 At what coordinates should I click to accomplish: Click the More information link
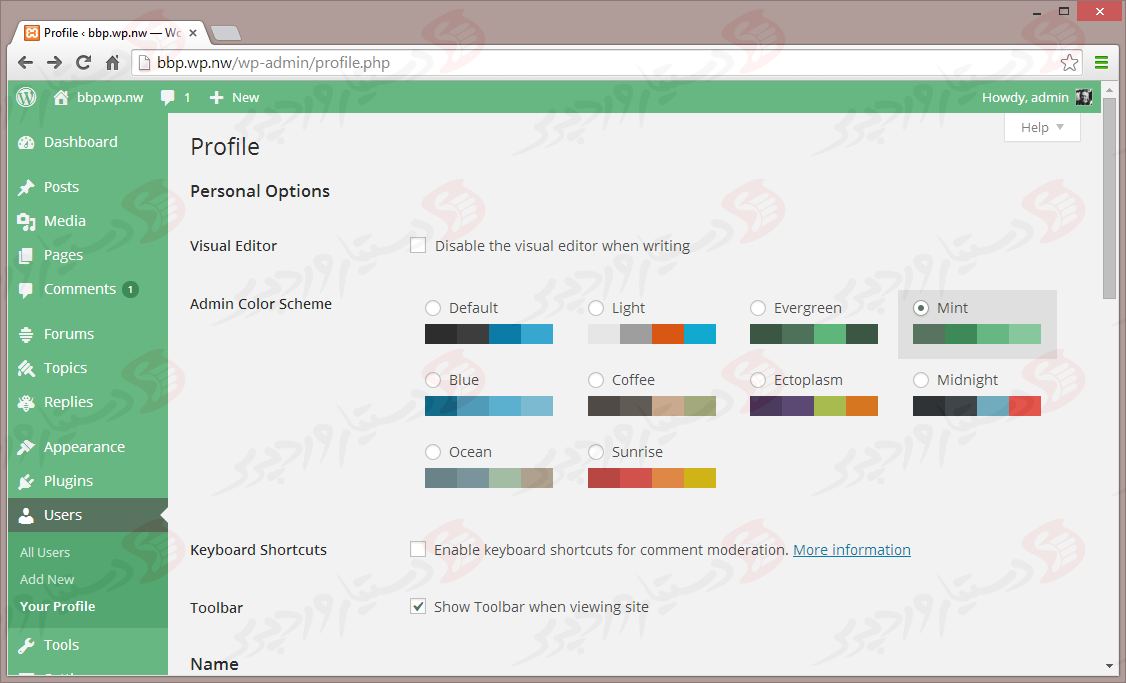(851, 550)
